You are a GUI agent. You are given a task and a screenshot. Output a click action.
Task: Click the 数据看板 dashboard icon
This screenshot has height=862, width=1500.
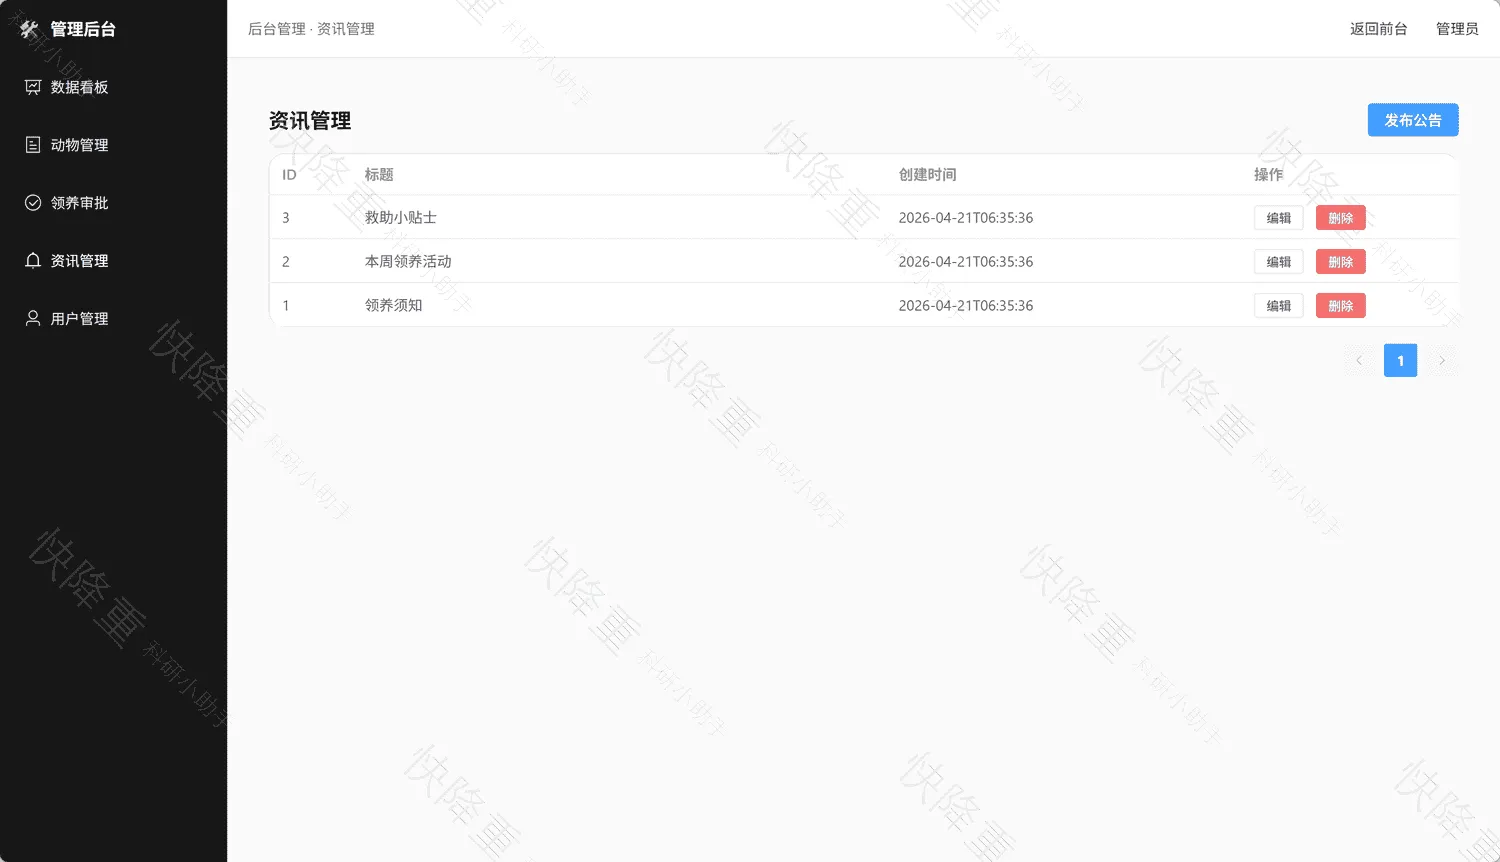33,87
